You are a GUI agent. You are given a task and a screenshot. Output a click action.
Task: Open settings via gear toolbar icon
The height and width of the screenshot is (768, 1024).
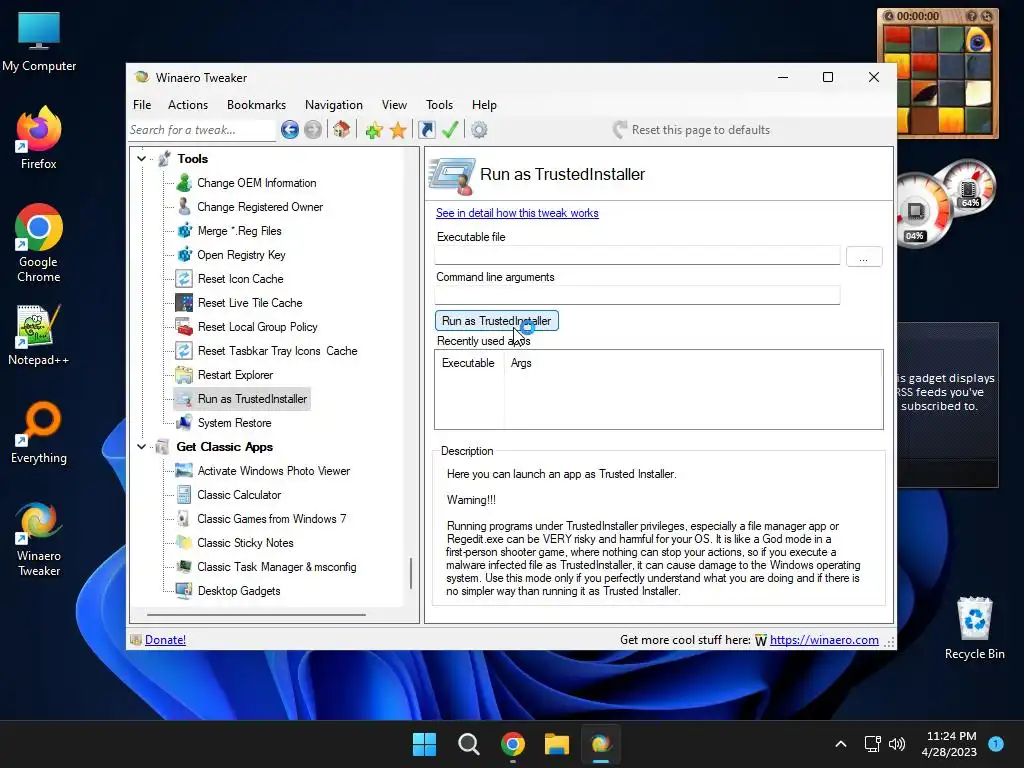479,130
